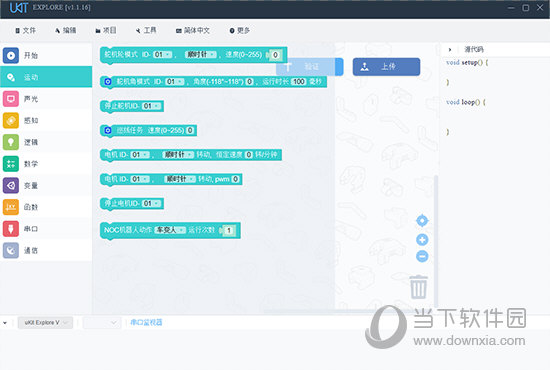This screenshot has height=370, width=550.
Task: Click angle value 0 on 舵机角模式 block
Action: click(x=249, y=82)
